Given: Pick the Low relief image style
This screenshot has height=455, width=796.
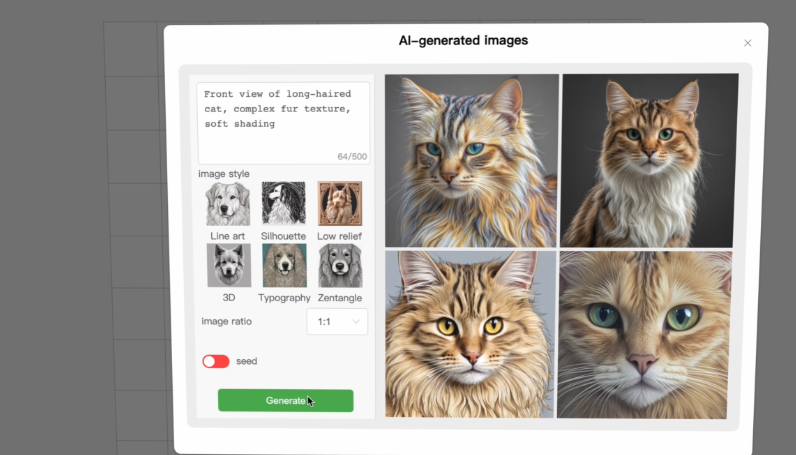Looking at the screenshot, I should click(340, 204).
